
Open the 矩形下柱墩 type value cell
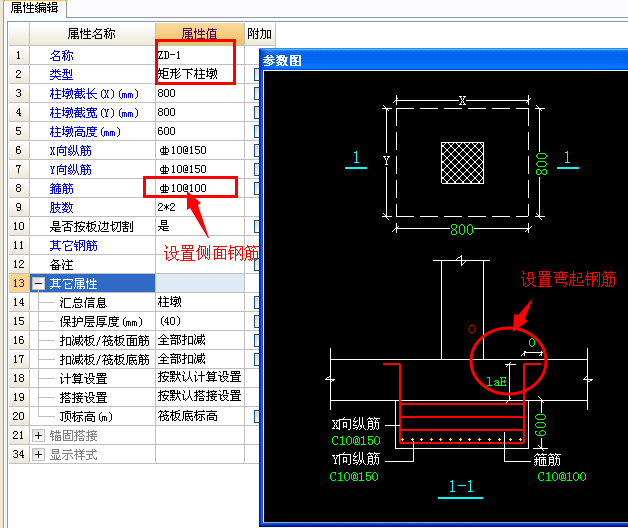pos(199,74)
